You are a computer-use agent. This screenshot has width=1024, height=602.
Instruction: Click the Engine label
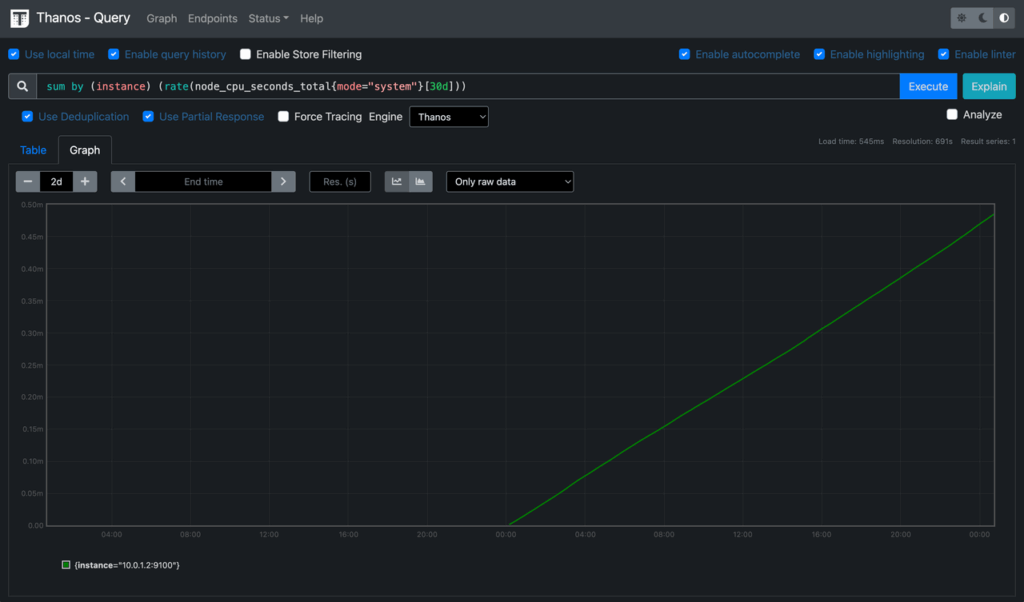[x=385, y=116]
